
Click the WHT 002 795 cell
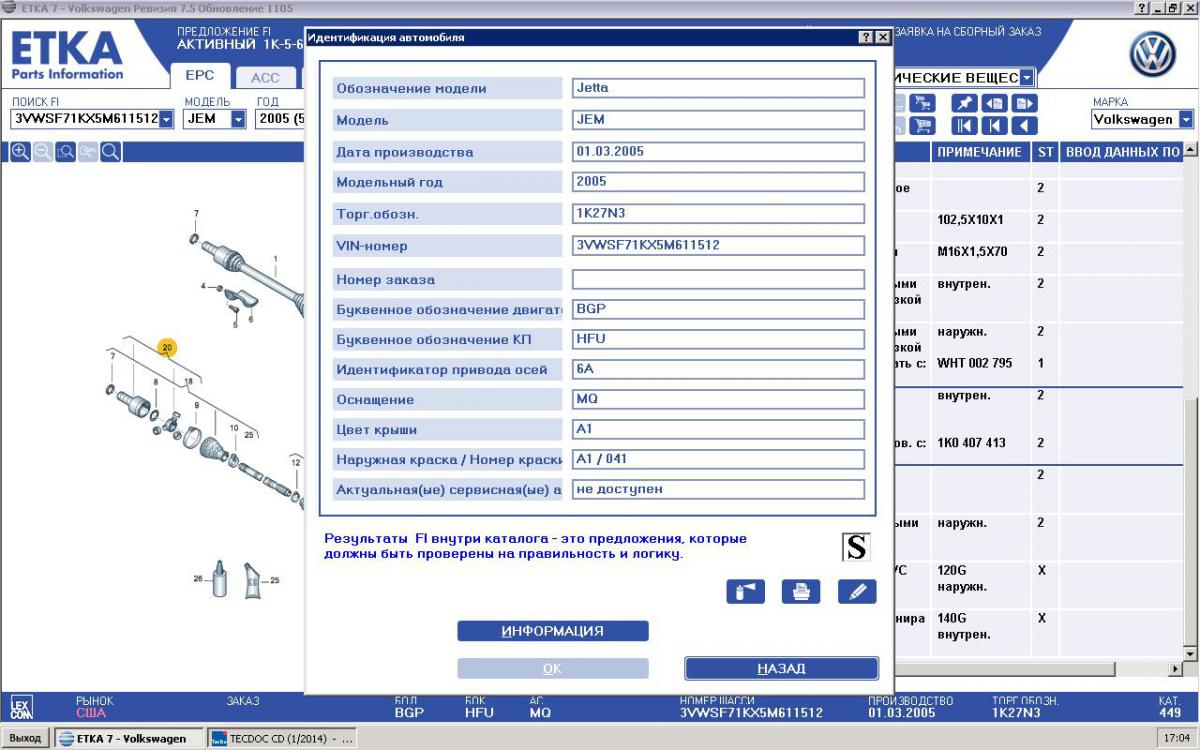tap(975, 363)
